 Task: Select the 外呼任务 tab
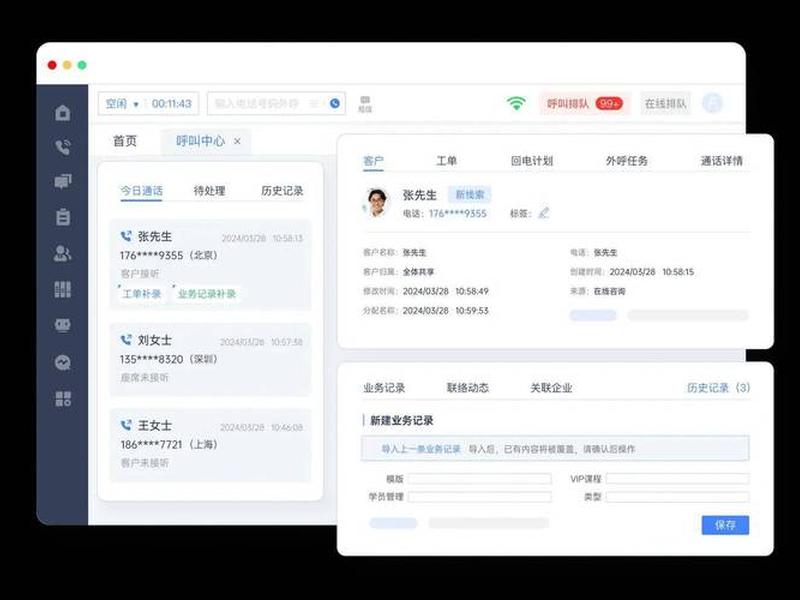tap(627, 161)
